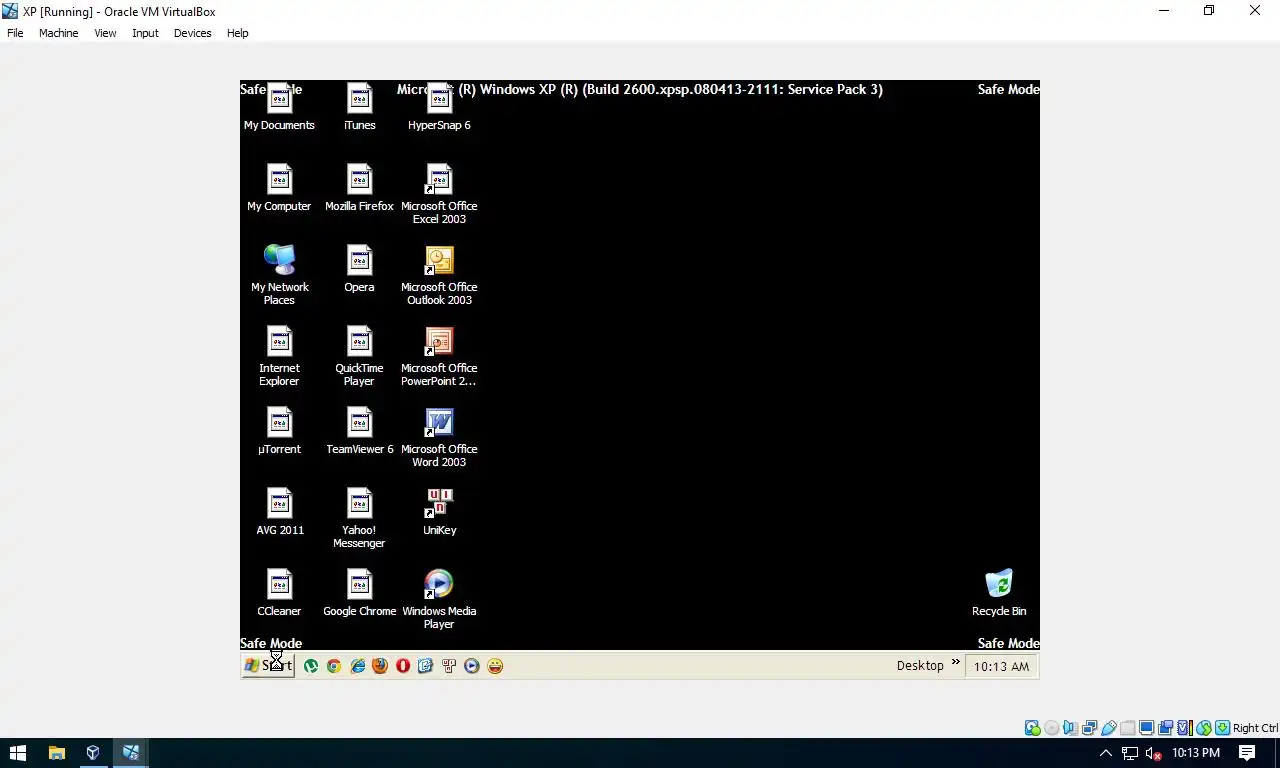Select the Mozilla Firefox desktop shortcut
1280x768 pixels.
[359, 188]
